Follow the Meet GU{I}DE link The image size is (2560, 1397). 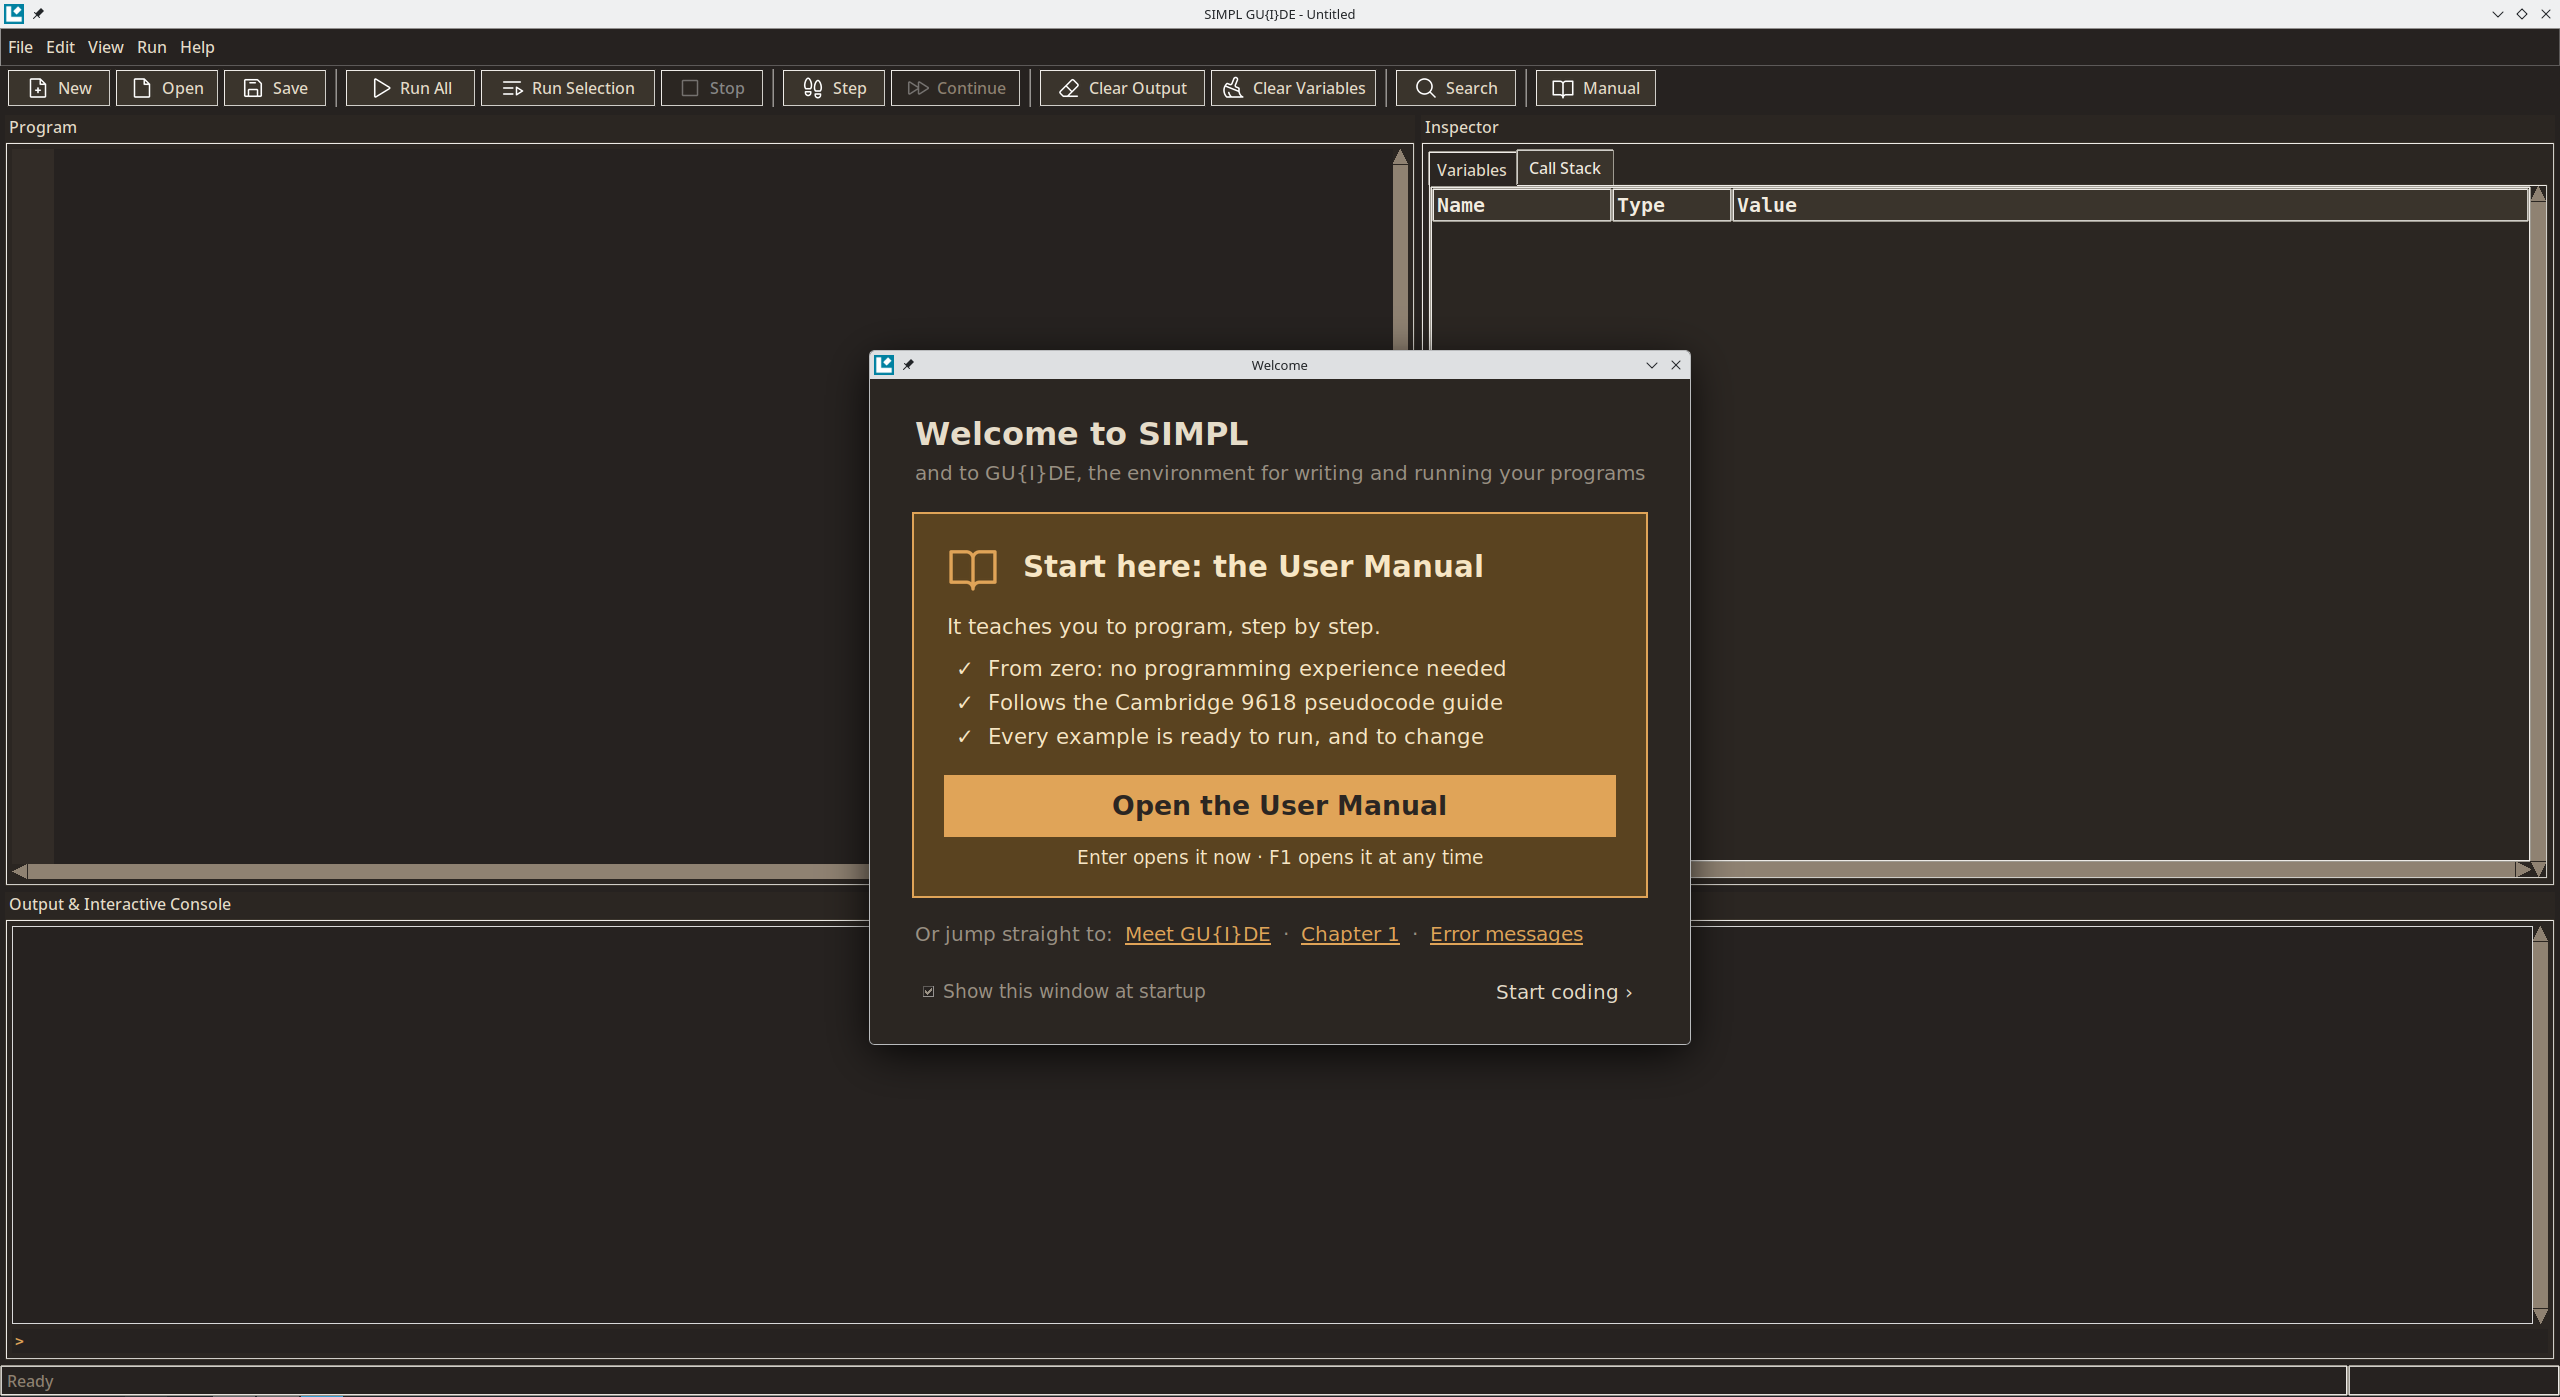point(1197,934)
